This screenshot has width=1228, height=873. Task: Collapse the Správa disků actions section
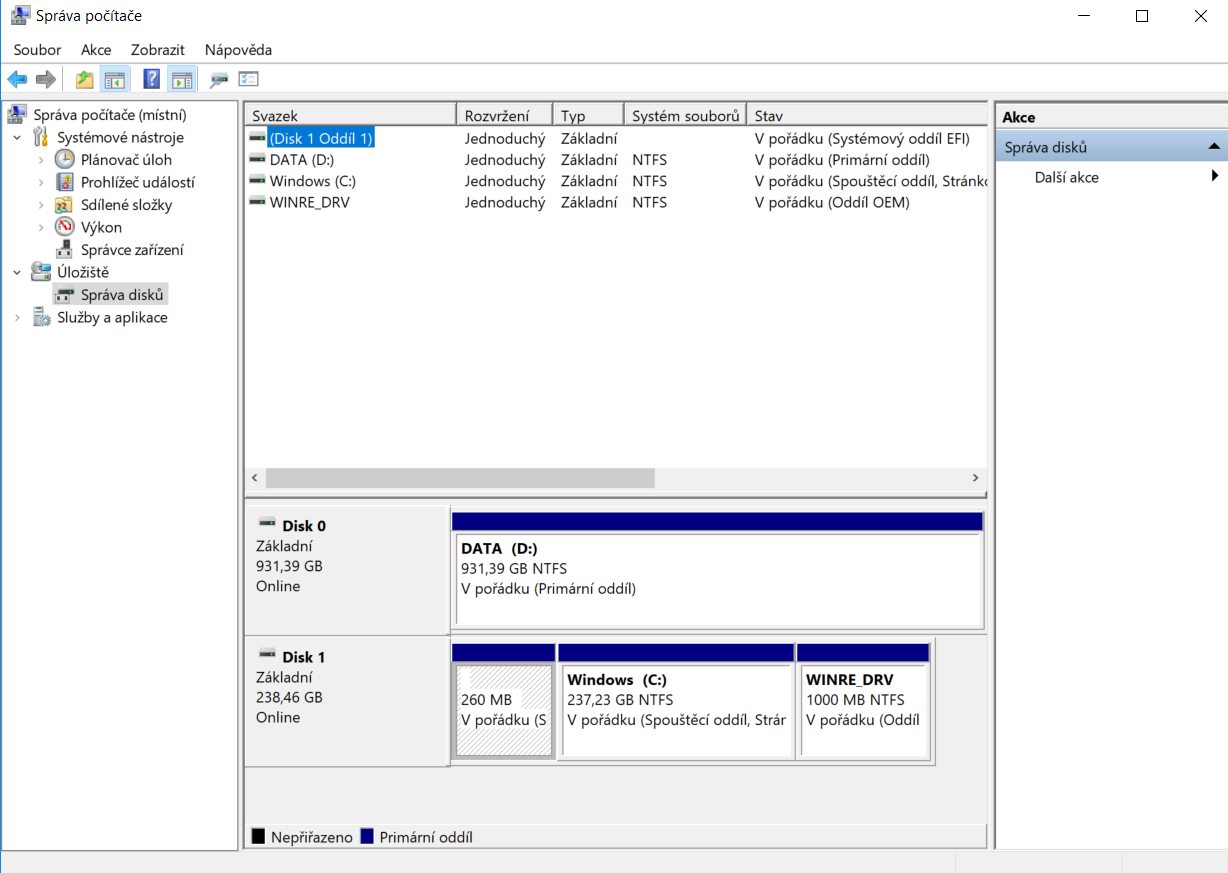point(1213,147)
